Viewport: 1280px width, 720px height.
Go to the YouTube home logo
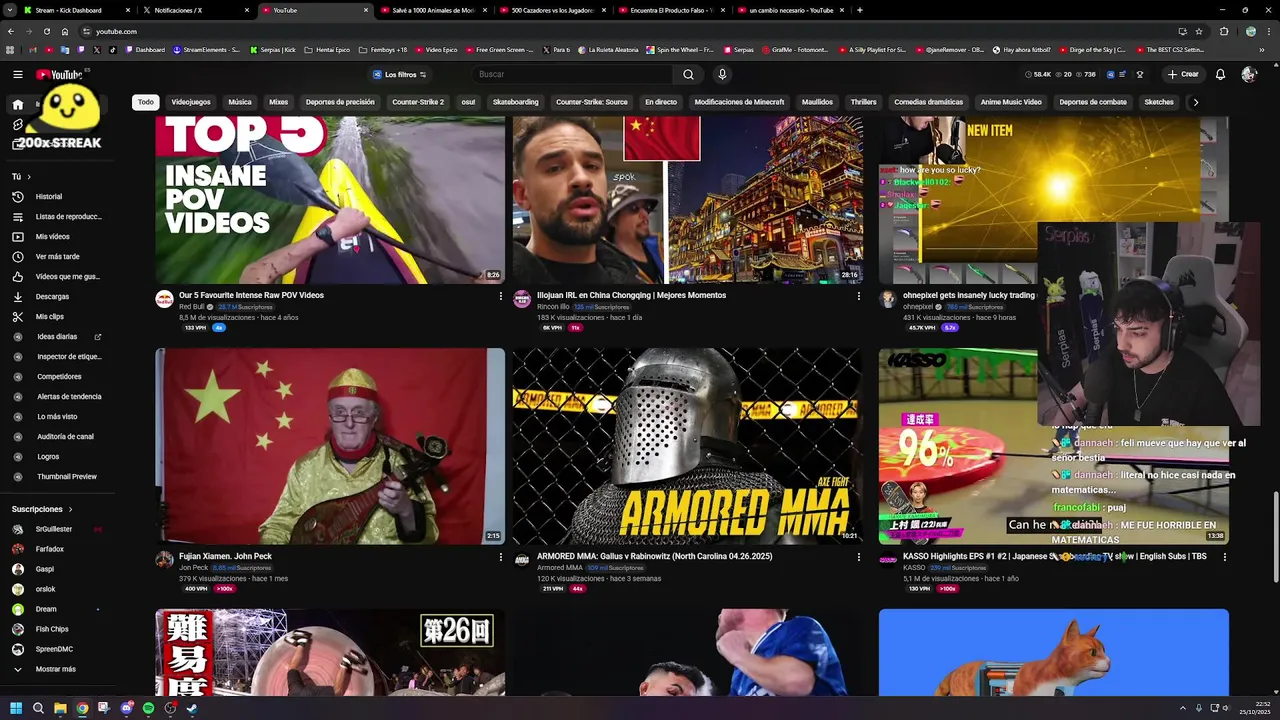[59, 74]
